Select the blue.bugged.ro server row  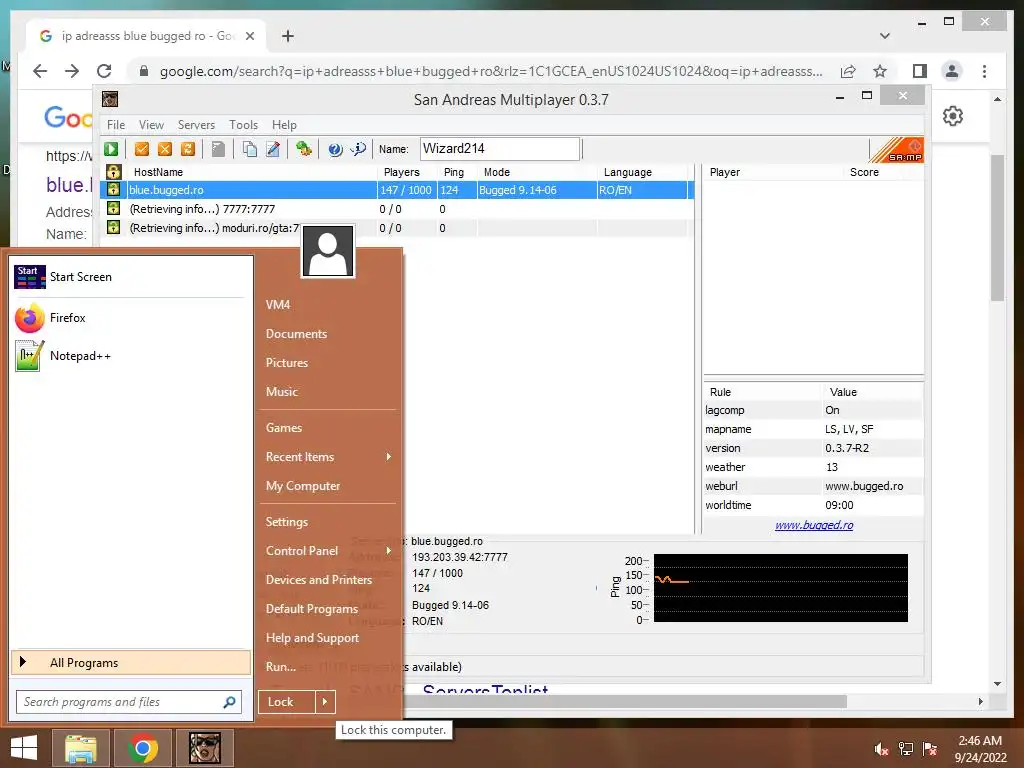click(x=396, y=189)
